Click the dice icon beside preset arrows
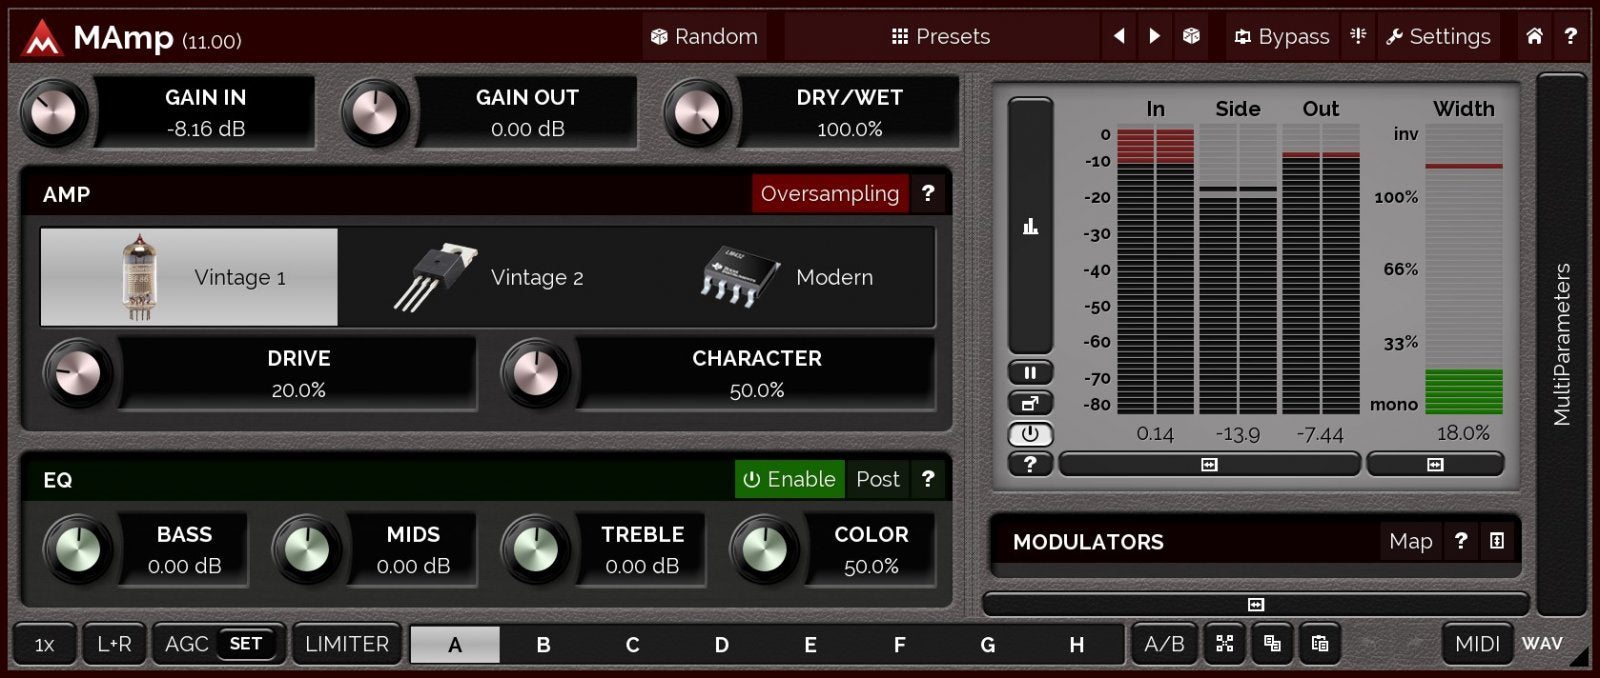This screenshot has height=678, width=1600. 1191,37
